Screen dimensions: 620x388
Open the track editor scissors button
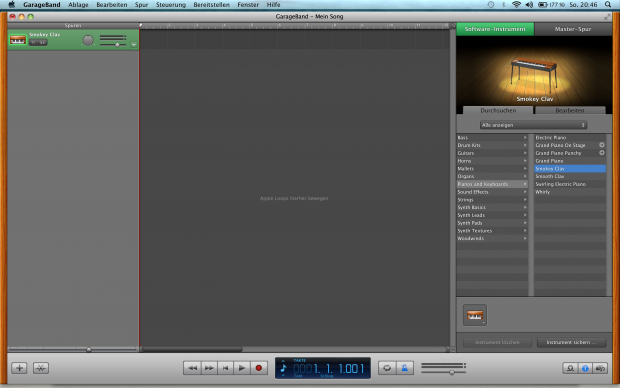pos(41,368)
